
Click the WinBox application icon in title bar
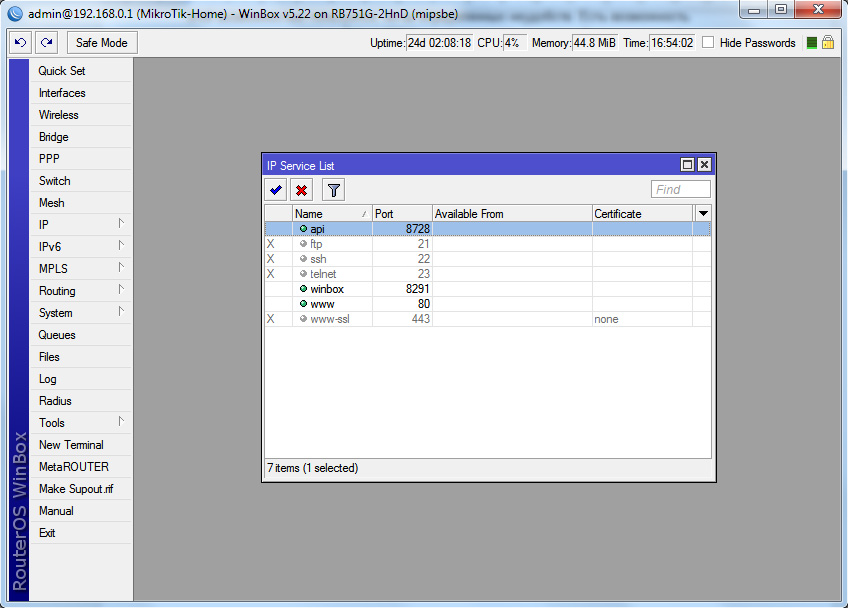(13, 13)
